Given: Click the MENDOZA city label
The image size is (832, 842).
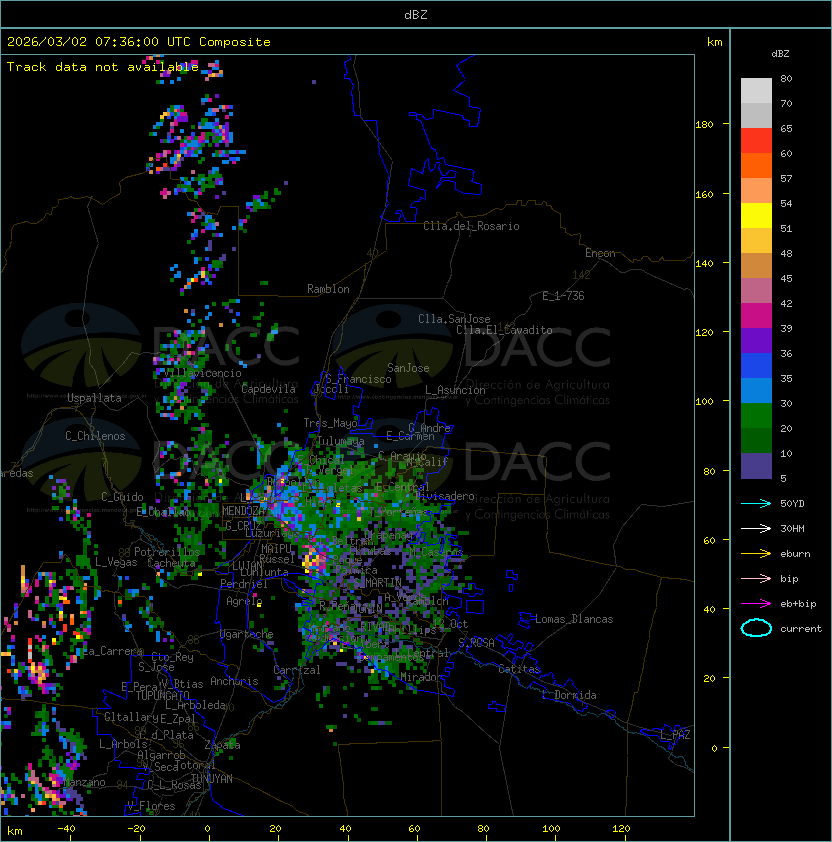Looking at the screenshot, I should pyautogui.click(x=243, y=510).
